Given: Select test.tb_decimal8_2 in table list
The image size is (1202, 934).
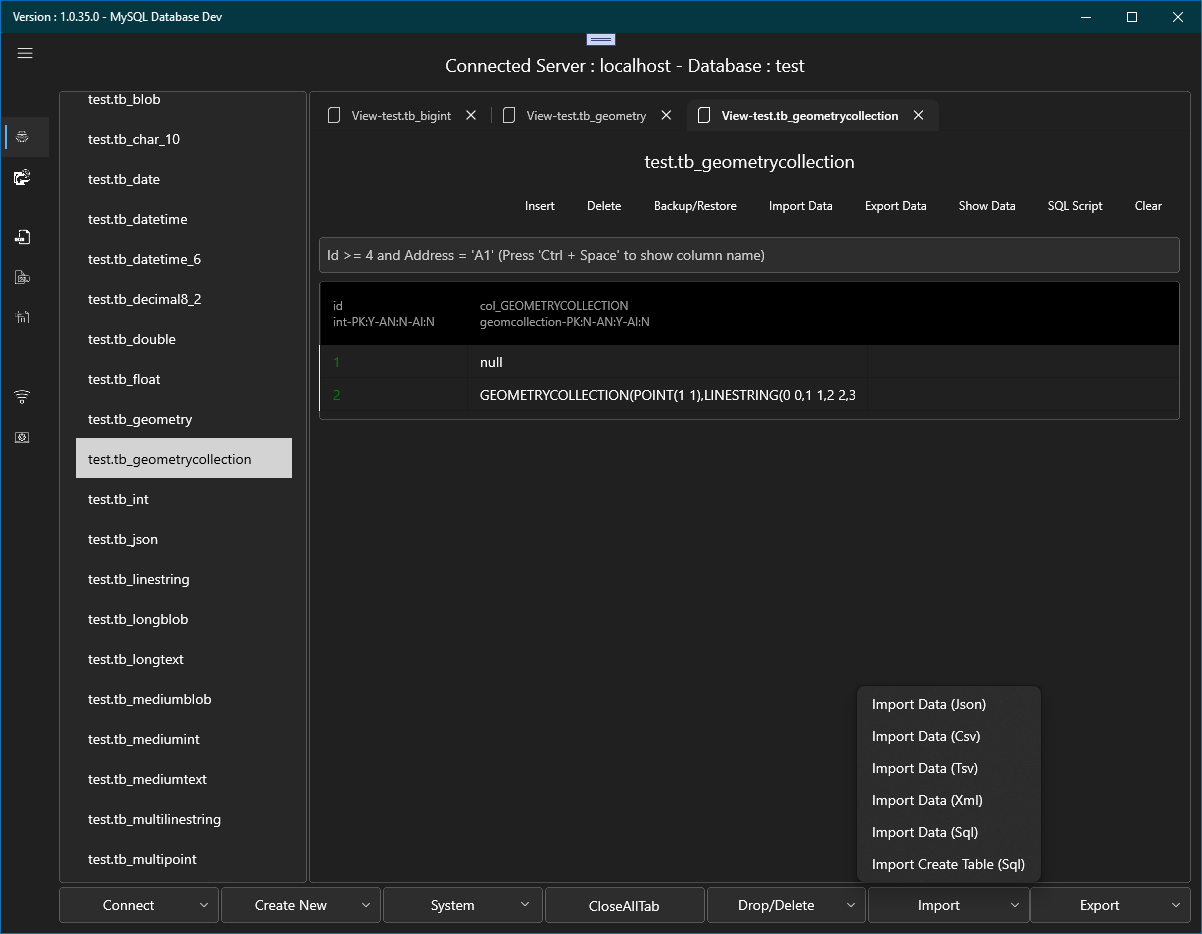Looking at the screenshot, I should (184, 299).
